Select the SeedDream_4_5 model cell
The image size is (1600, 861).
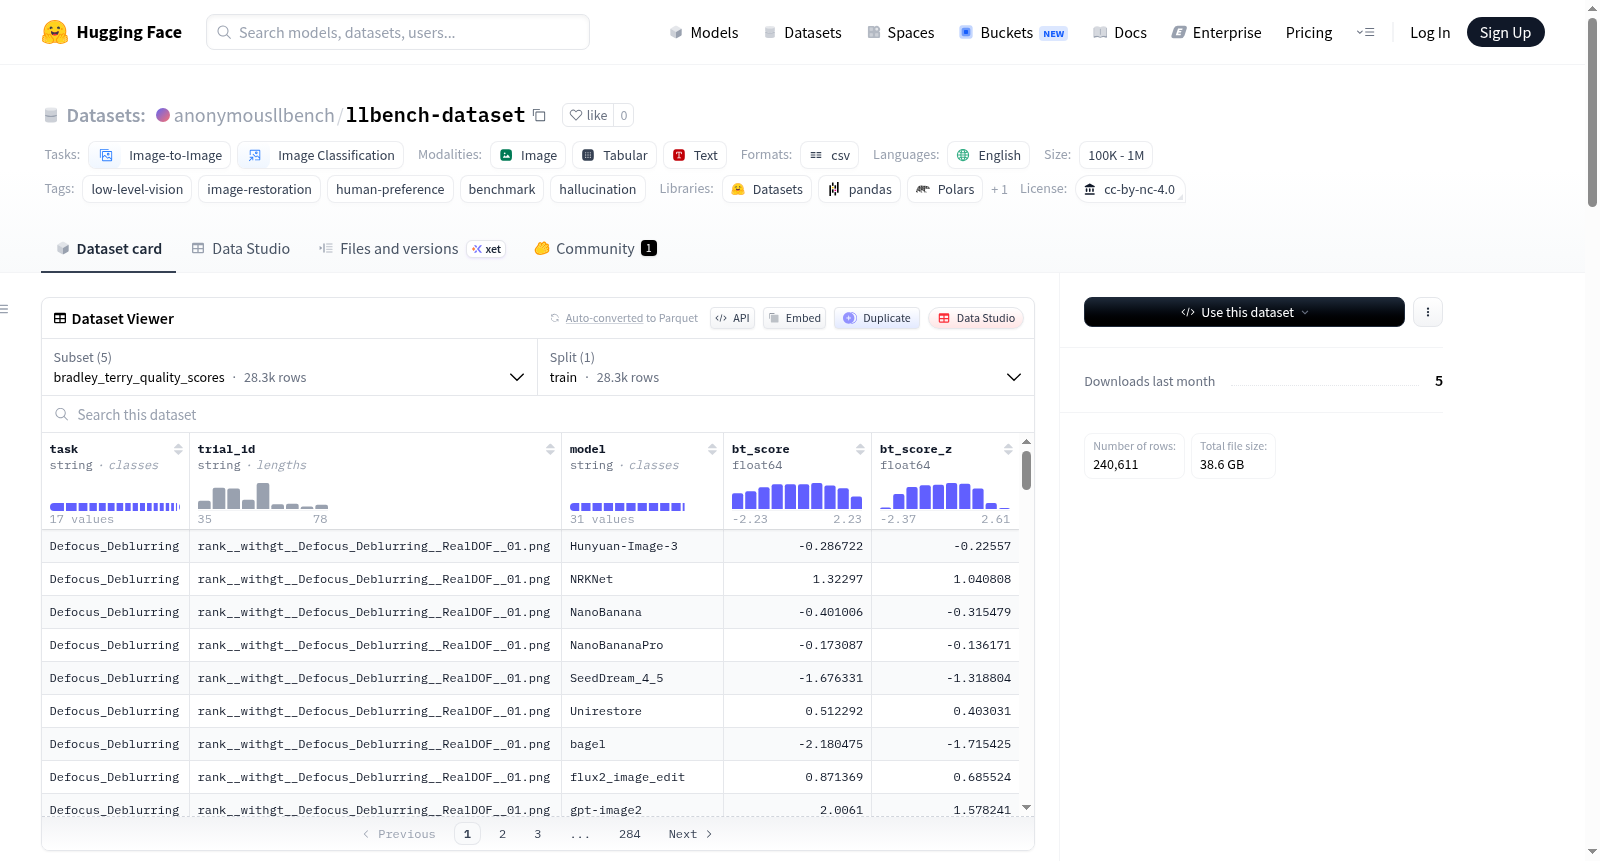[x=642, y=678]
